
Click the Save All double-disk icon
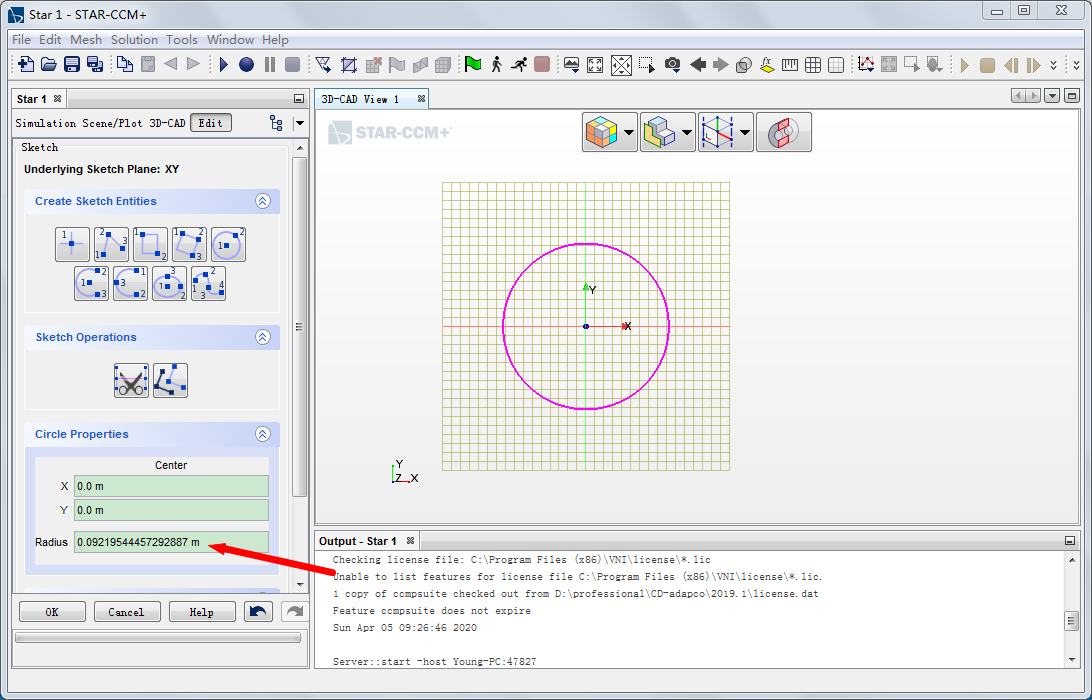(95, 65)
